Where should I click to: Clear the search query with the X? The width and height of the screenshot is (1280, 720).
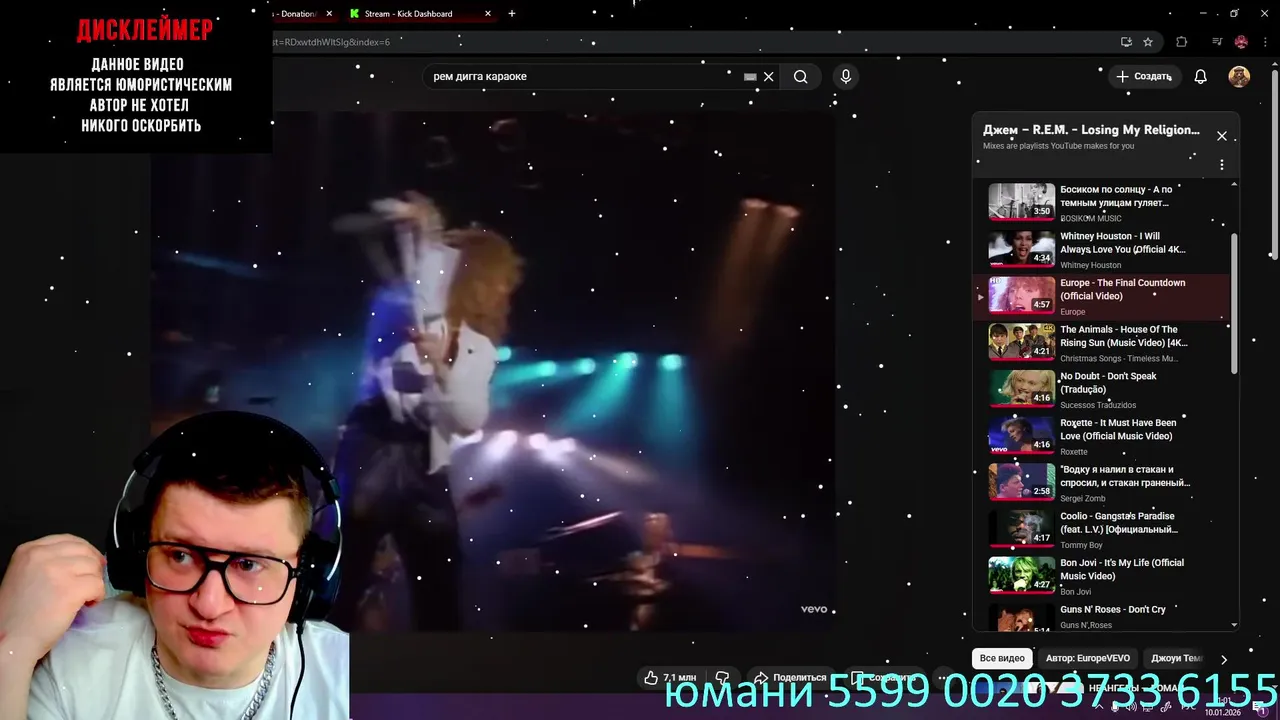(769, 77)
